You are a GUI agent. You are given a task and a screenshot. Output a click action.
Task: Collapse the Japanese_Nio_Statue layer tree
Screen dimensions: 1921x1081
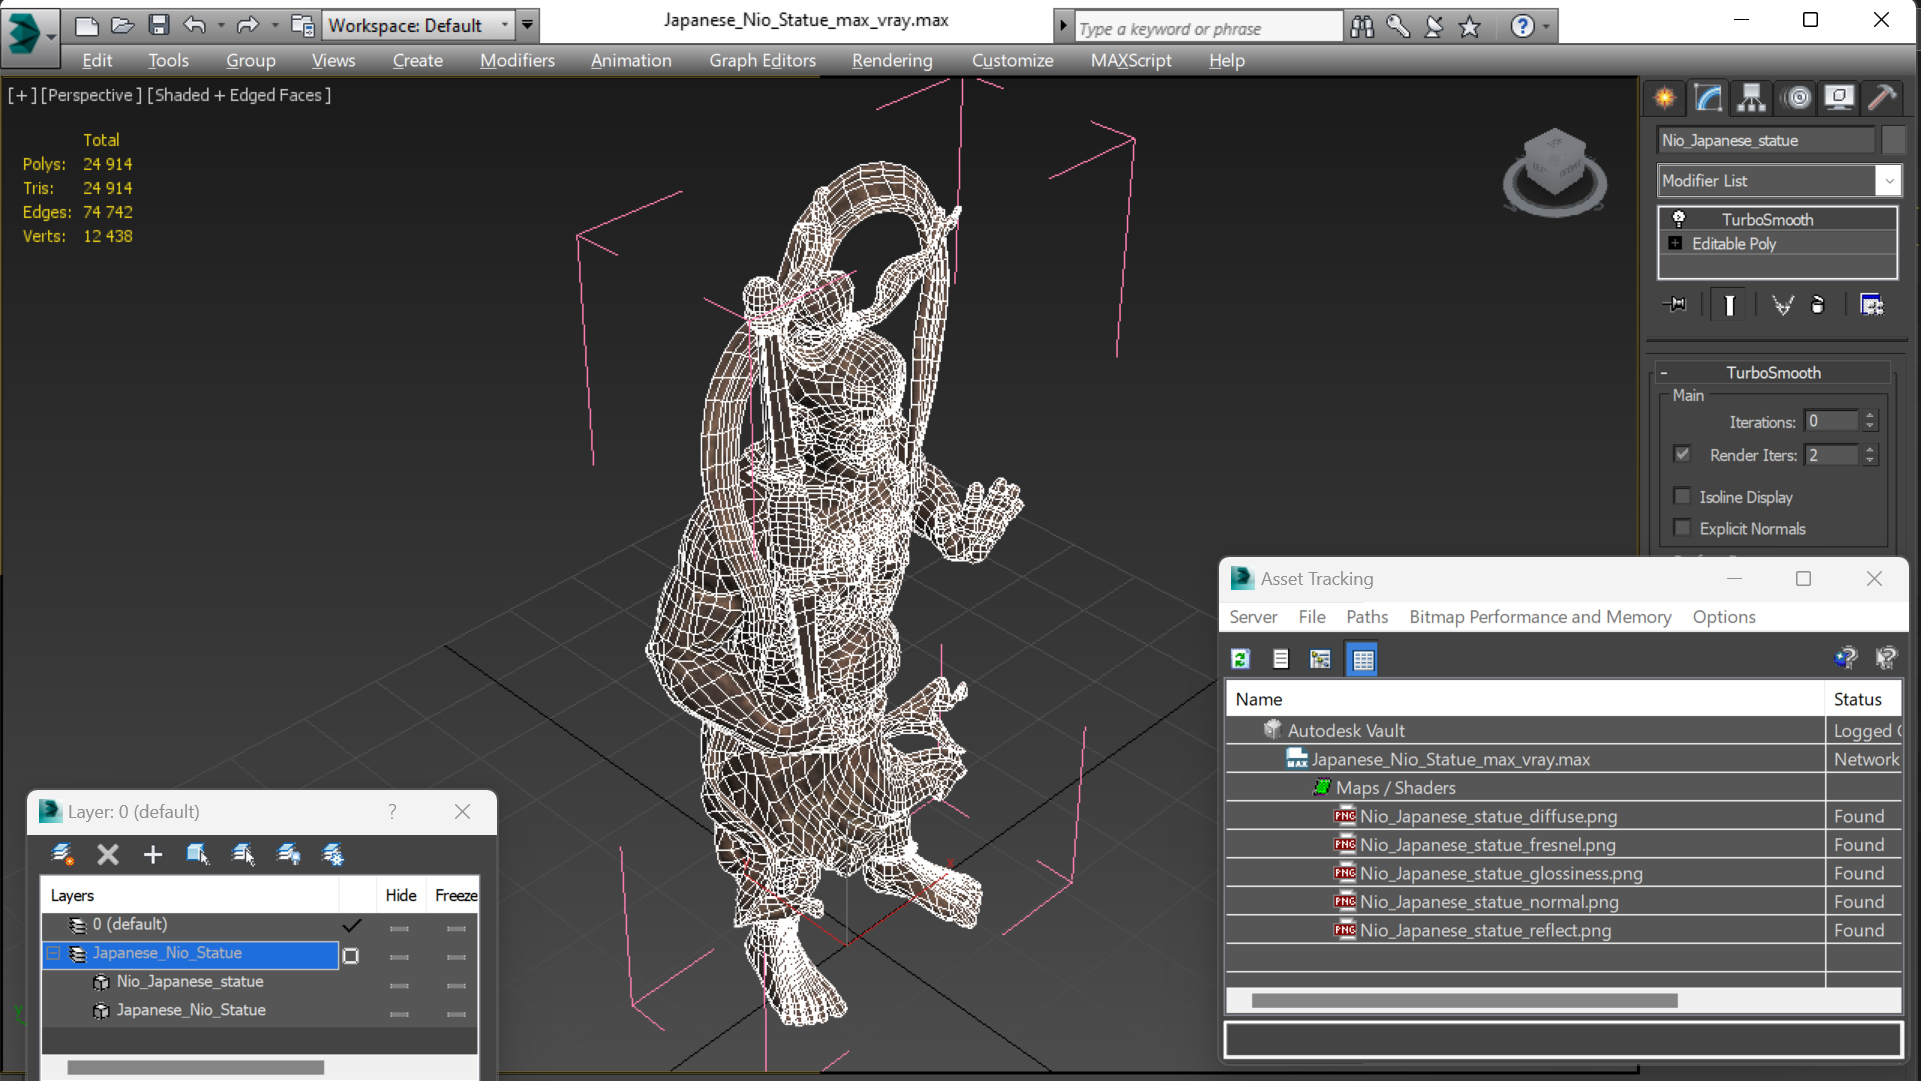[54, 954]
